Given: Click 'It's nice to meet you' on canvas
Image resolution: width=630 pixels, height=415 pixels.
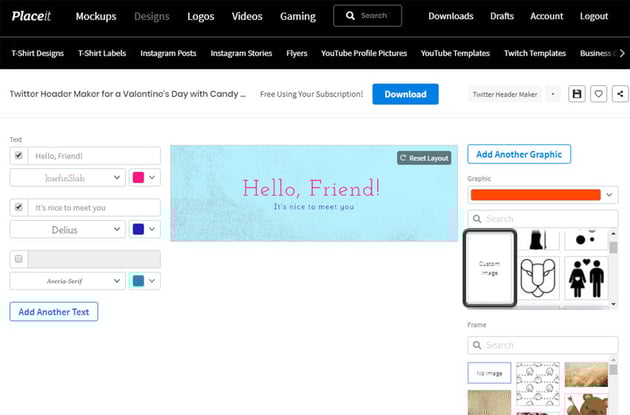Looking at the screenshot, I should pos(314,206).
